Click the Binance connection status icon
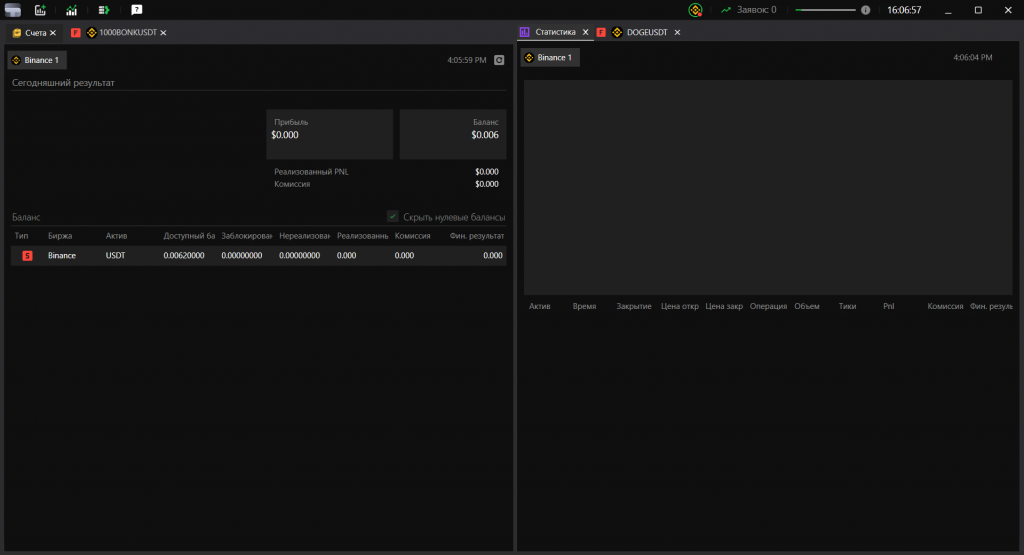The height and width of the screenshot is (555, 1024). coord(695,10)
